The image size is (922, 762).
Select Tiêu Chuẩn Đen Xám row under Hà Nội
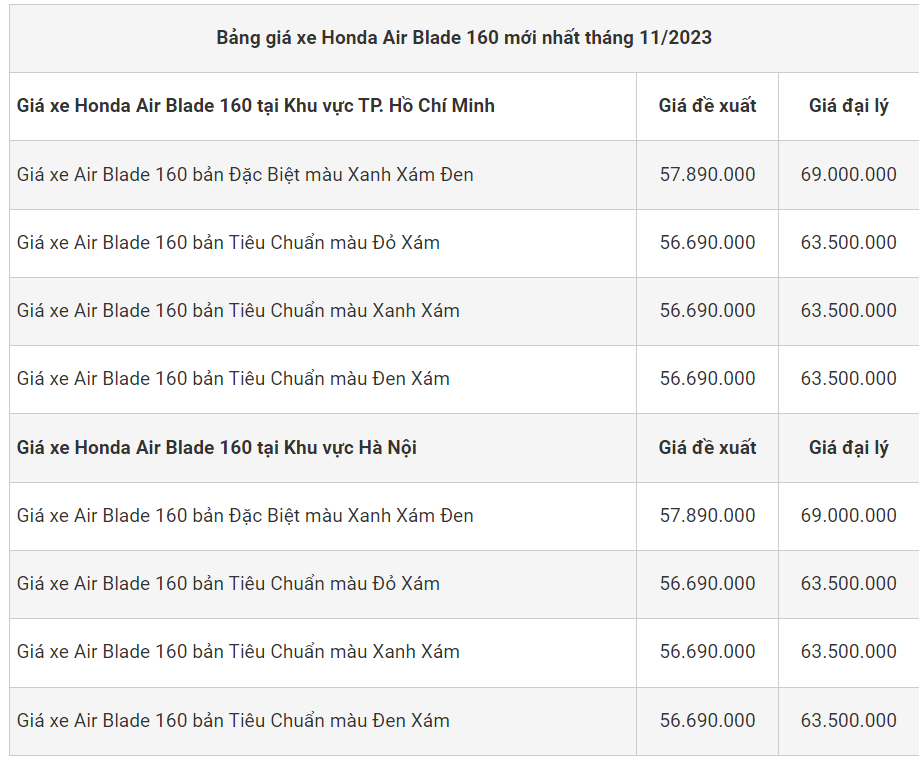click(x=233, y=721)
